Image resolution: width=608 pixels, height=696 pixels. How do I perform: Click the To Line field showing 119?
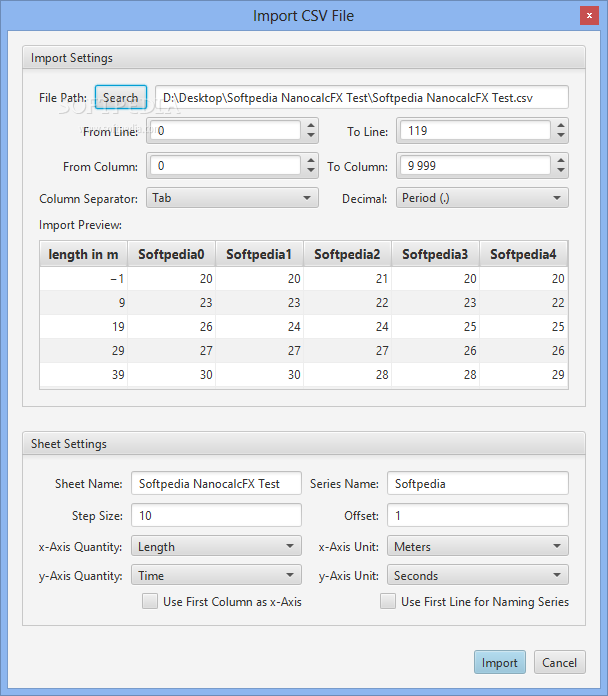pyautogui.click(x=475, y=130)
